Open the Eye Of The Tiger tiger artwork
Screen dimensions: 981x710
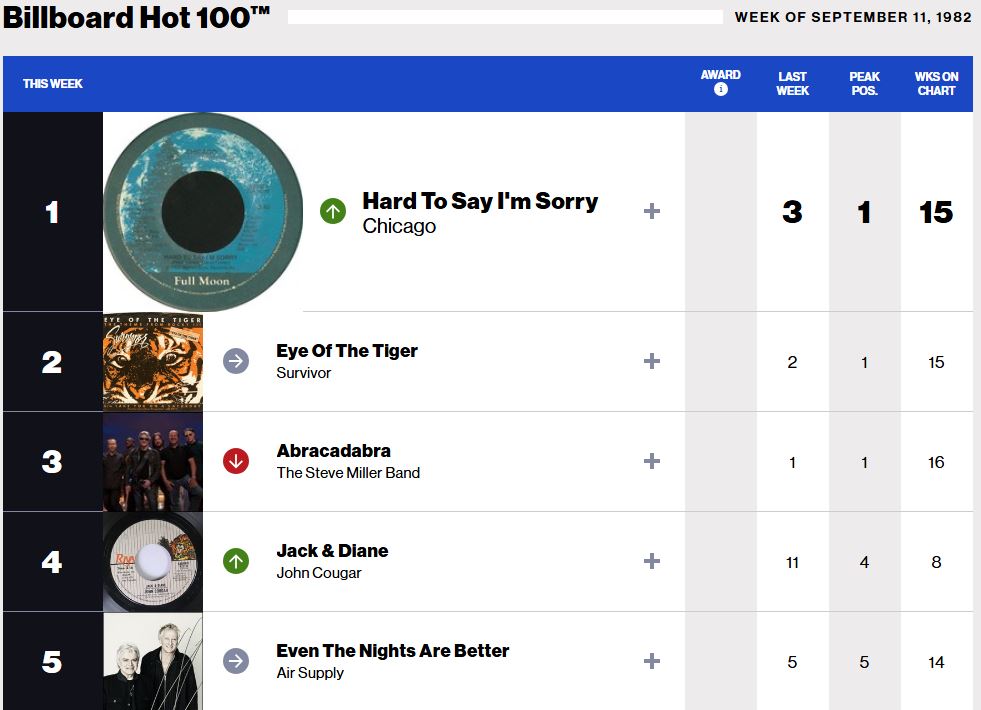tap(153, 361)
